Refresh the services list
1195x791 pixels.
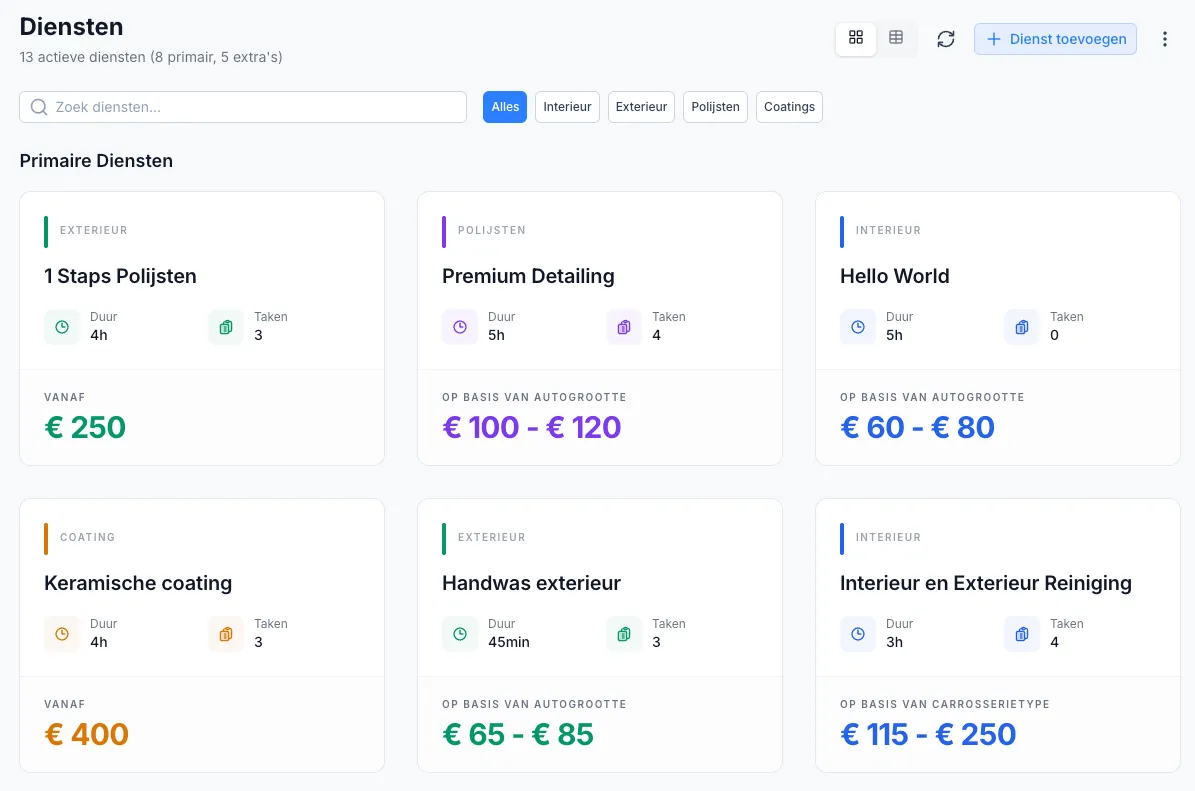(946, 39)
